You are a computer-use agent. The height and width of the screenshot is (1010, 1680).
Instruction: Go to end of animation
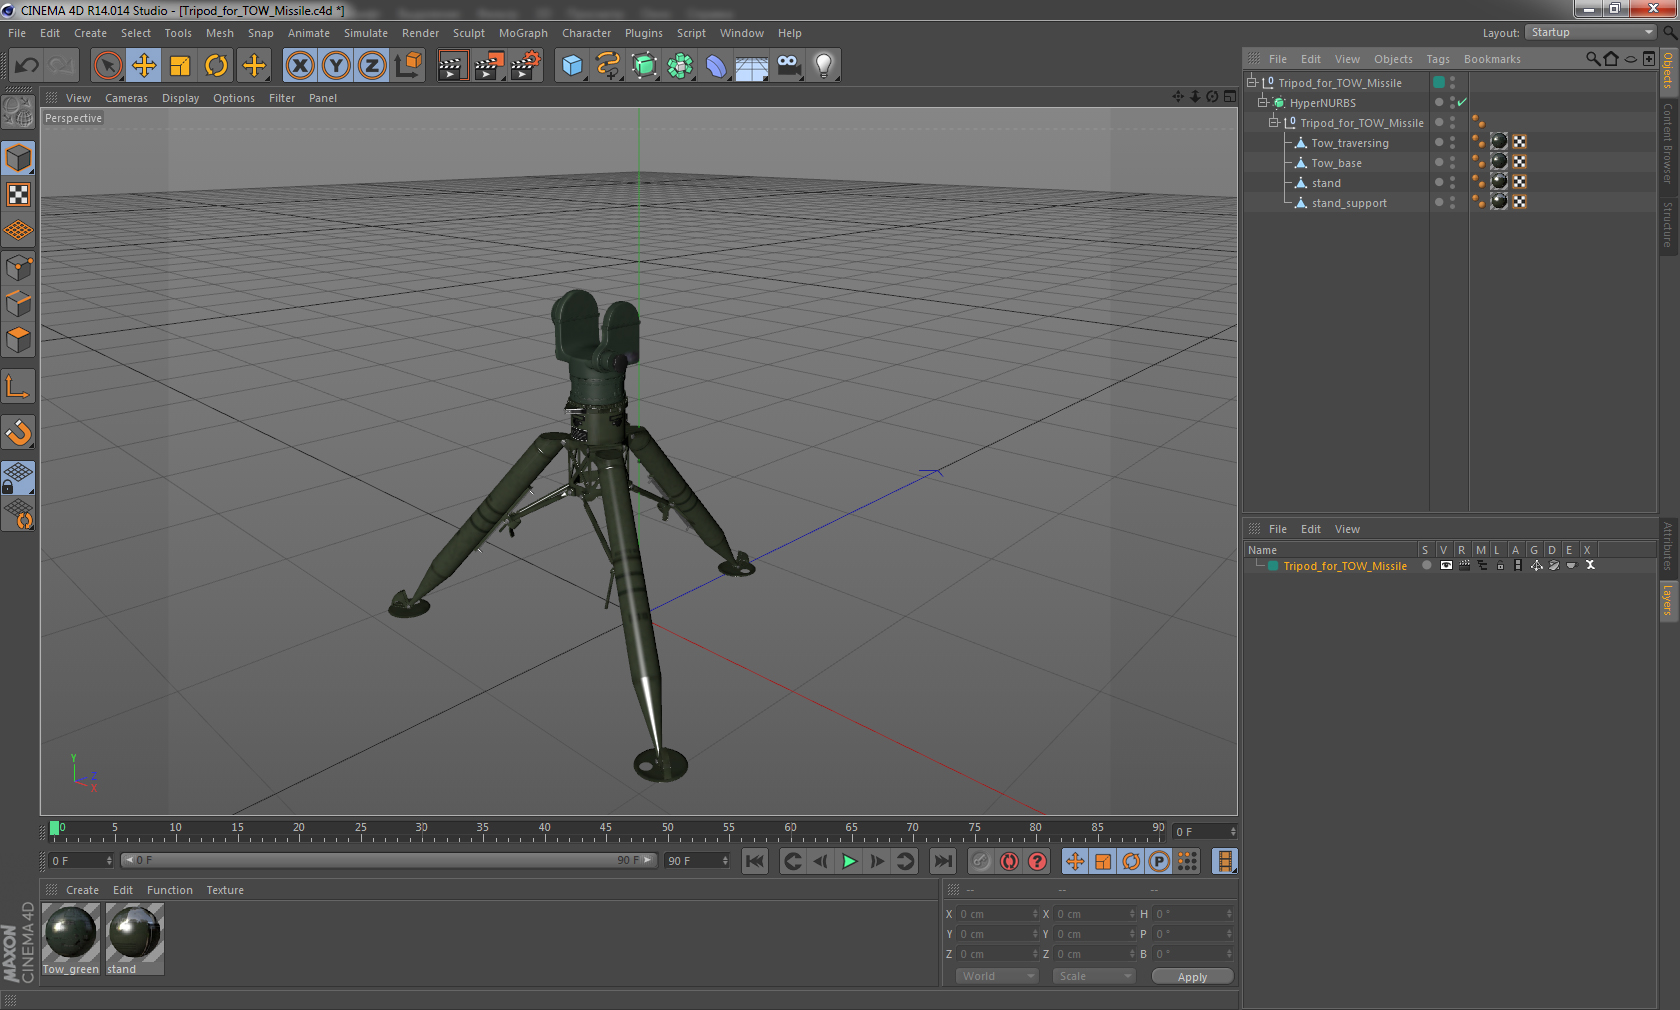coord(942,861)
